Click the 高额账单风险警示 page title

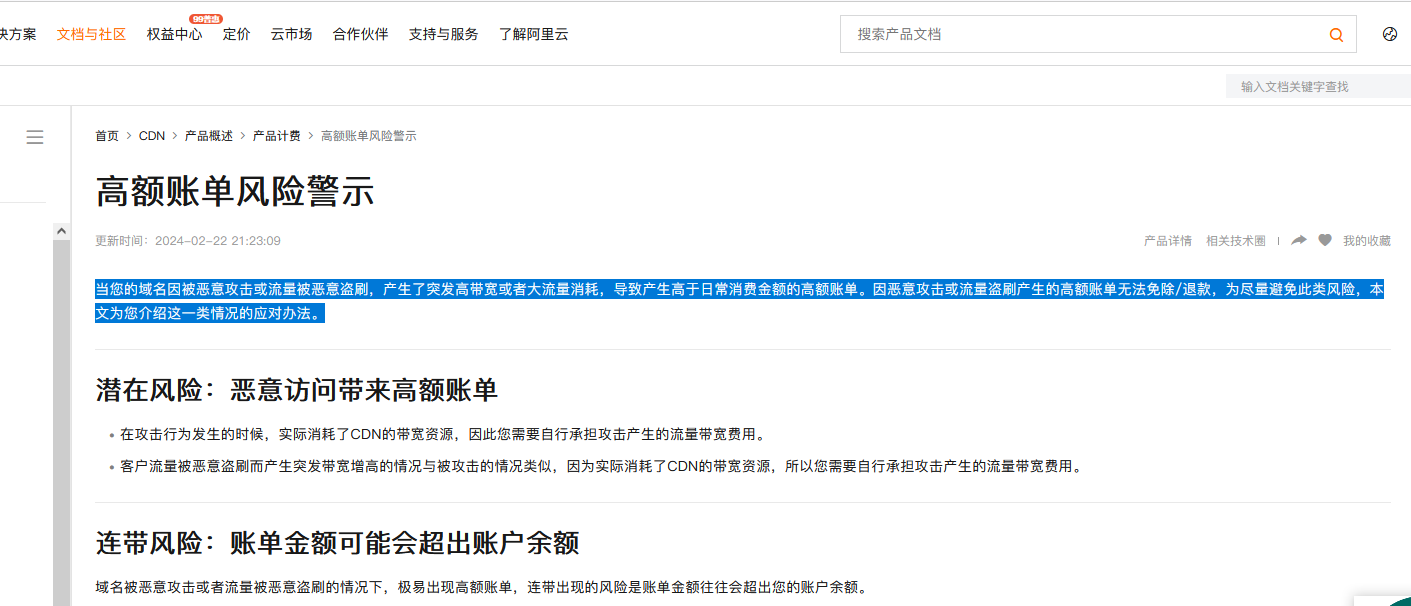[235, 190]
